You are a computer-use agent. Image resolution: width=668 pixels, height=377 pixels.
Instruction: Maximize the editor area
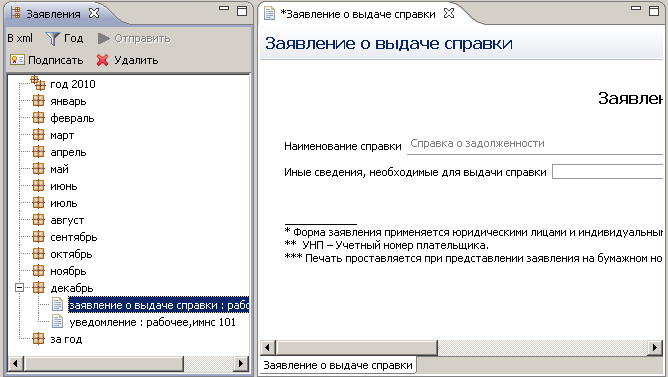coord(654,11)
